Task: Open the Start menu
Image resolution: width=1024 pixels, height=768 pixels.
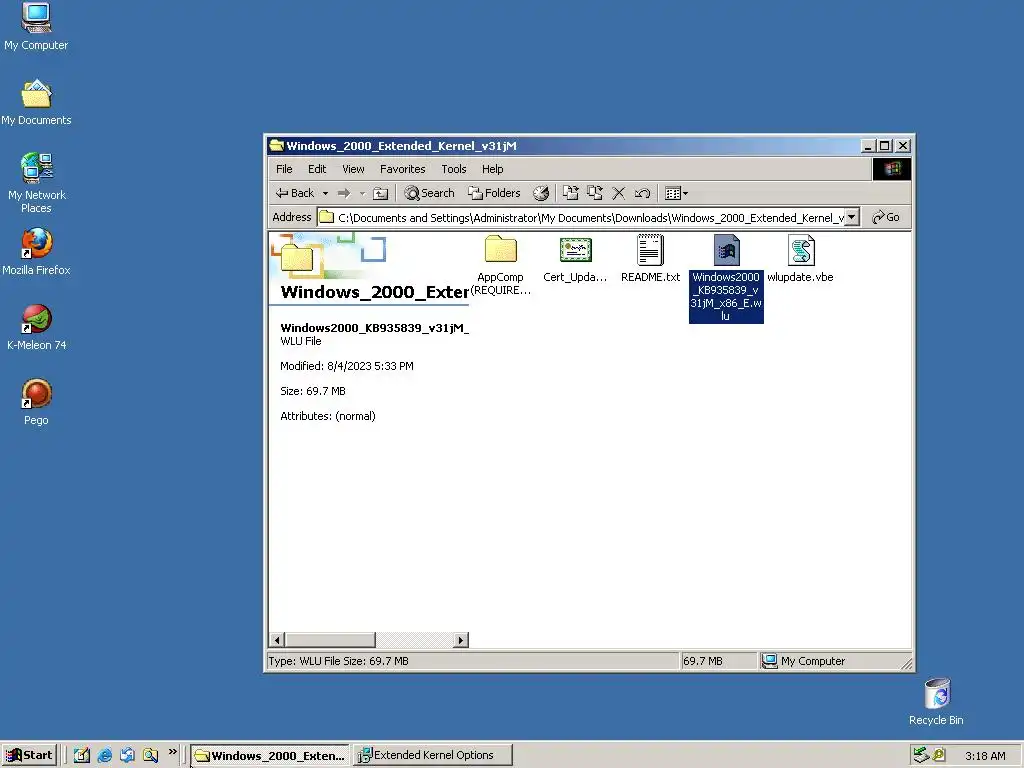Action: coord(29,755)
